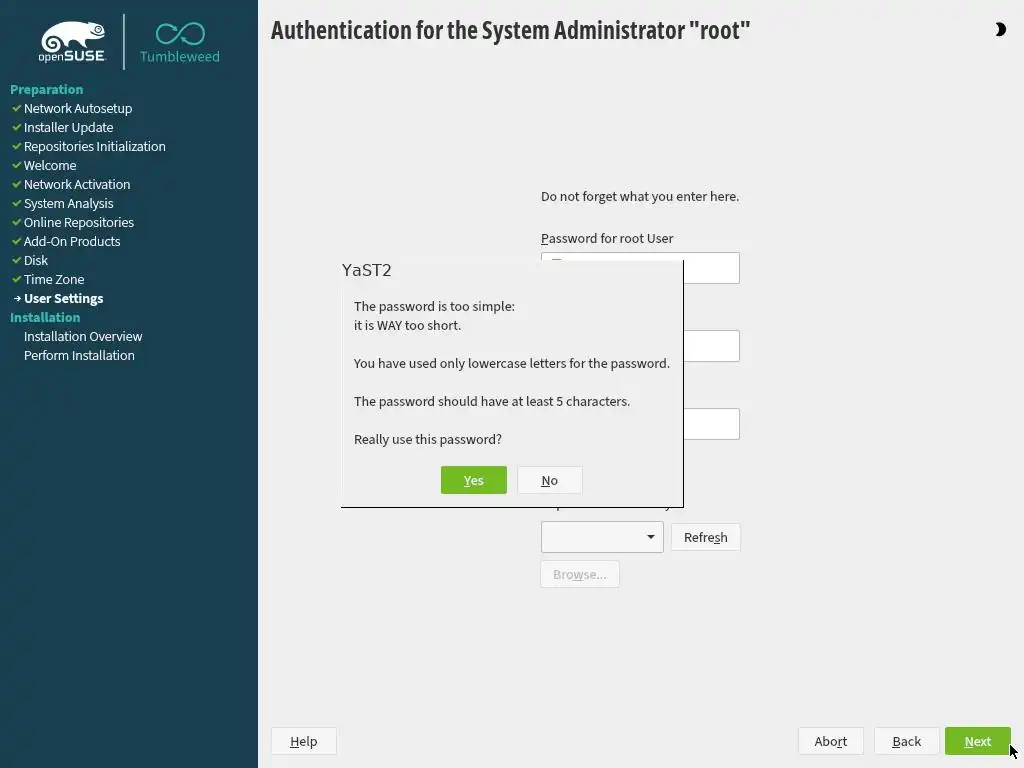
Task: Click the root password input field
Action: 710,268
